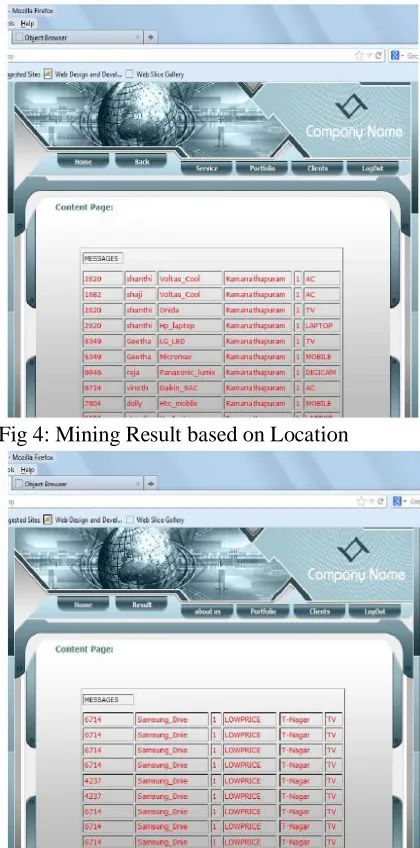Select cell 'Onida' in location results
420x848 pixels.
(x=190, y=310)
